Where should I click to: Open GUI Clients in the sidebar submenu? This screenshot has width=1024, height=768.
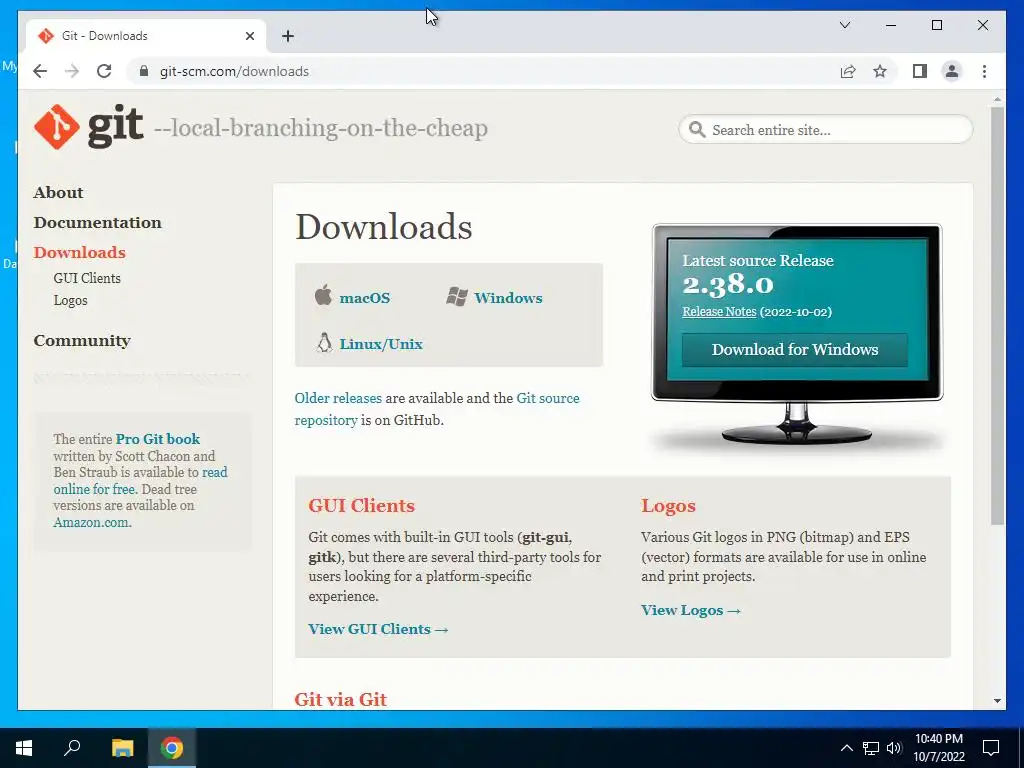(x=87, y=278)
